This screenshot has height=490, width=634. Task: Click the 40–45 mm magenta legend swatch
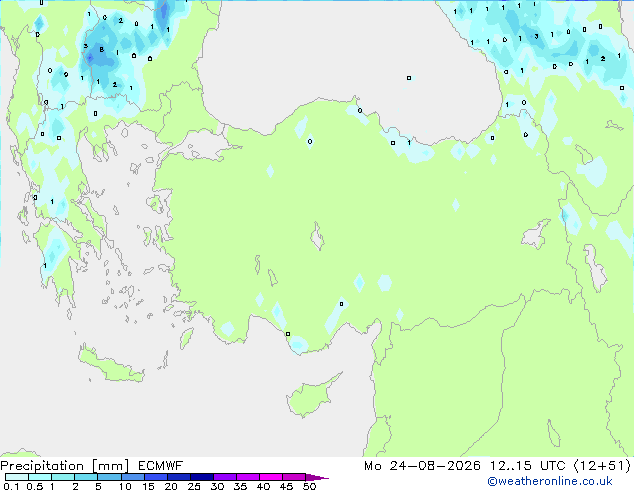point(271,477)
